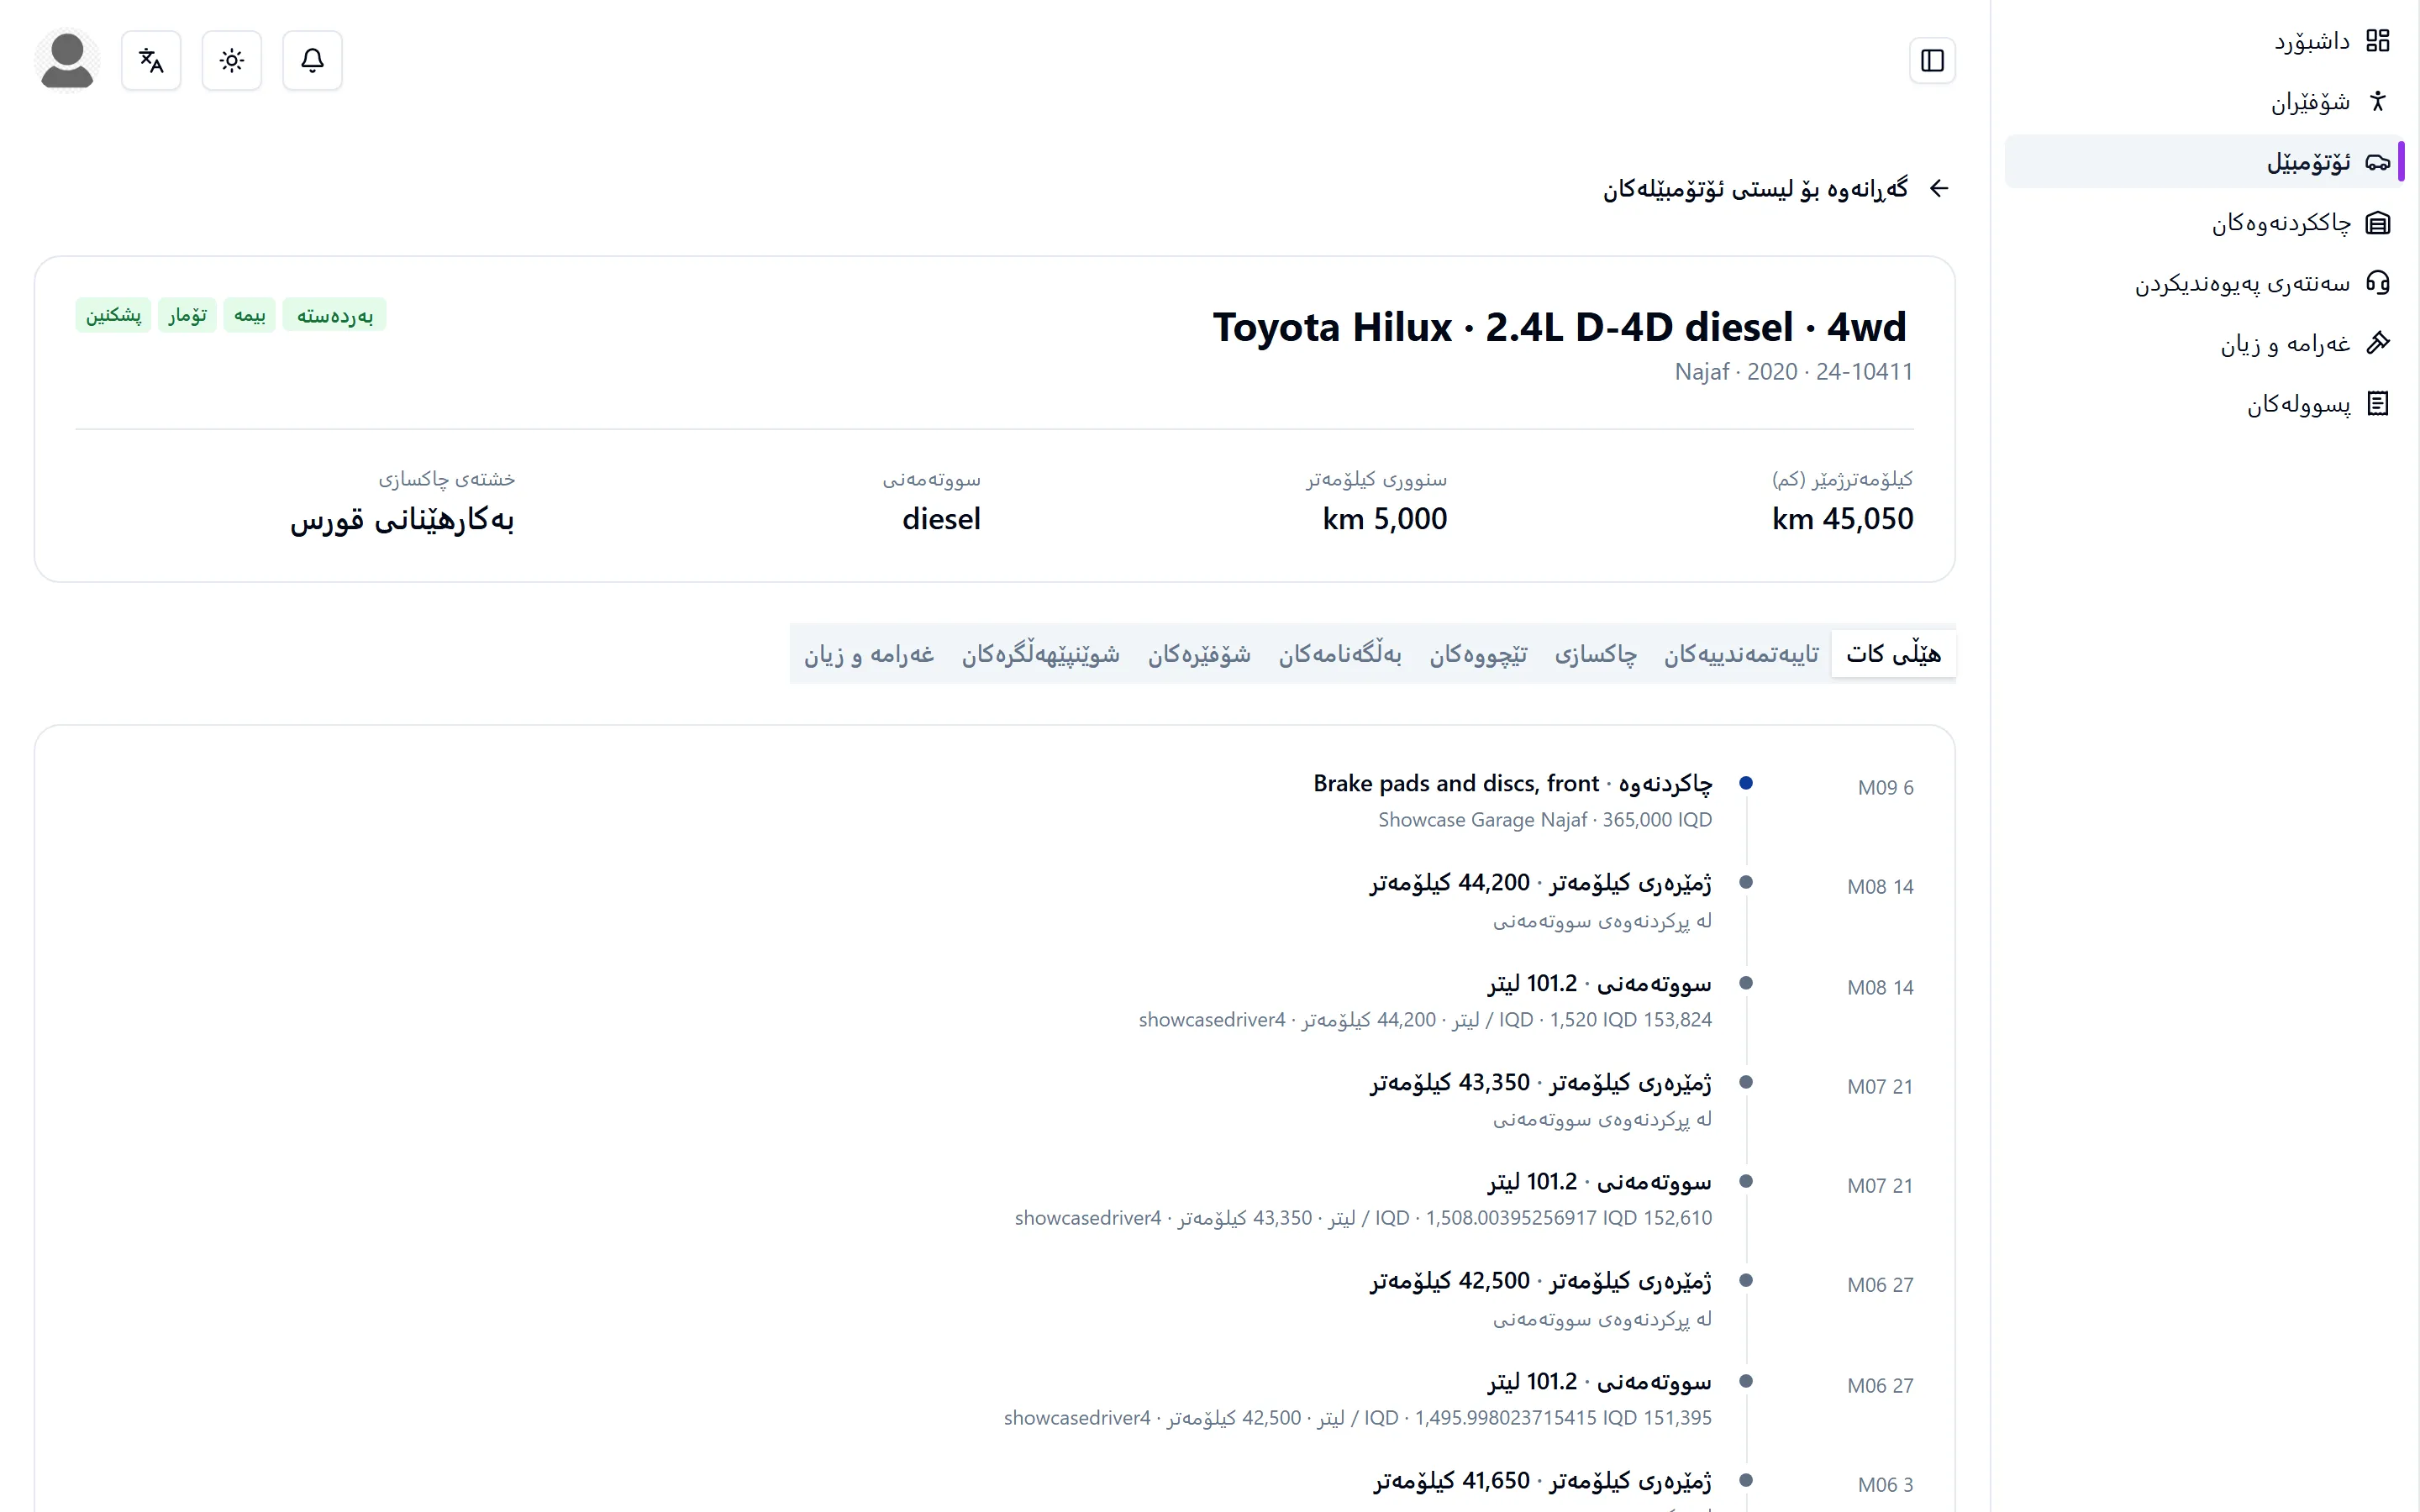Image resolution: width=2420 pixels, height=1512 pixels.
Task: Click the odometer value 'km 45,050'
Action: tap(1842, 519)
